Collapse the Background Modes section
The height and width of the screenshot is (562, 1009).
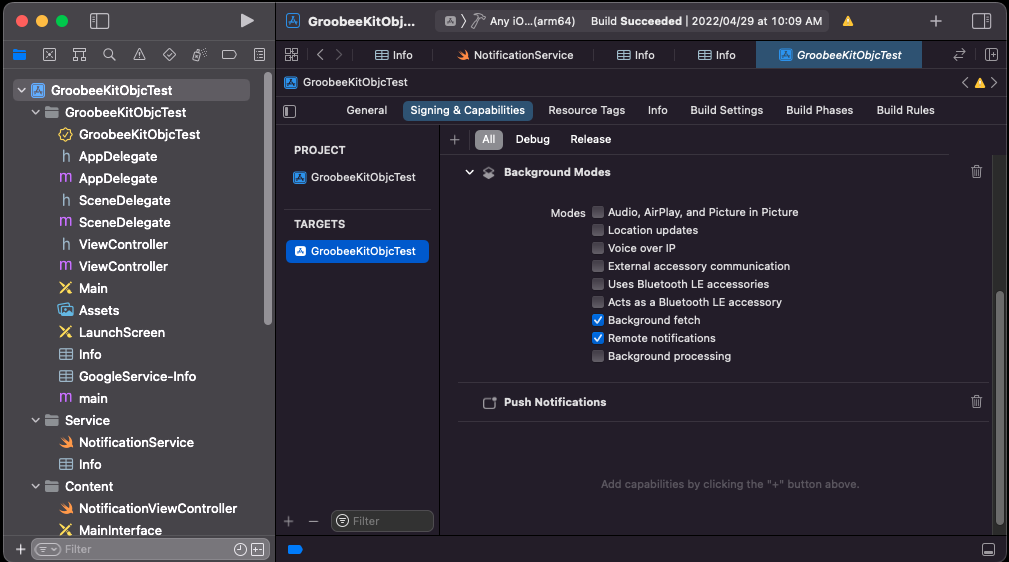[470, 172]
